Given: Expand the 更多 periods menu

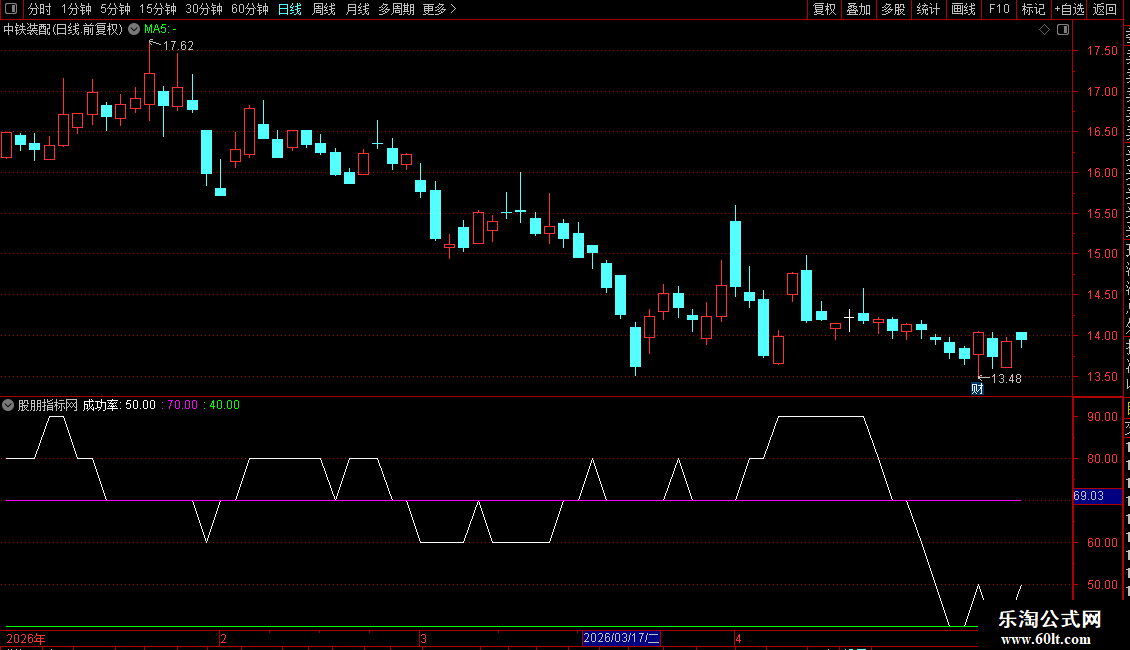Looking at the screenshot, I should click(x=439, y=9).
